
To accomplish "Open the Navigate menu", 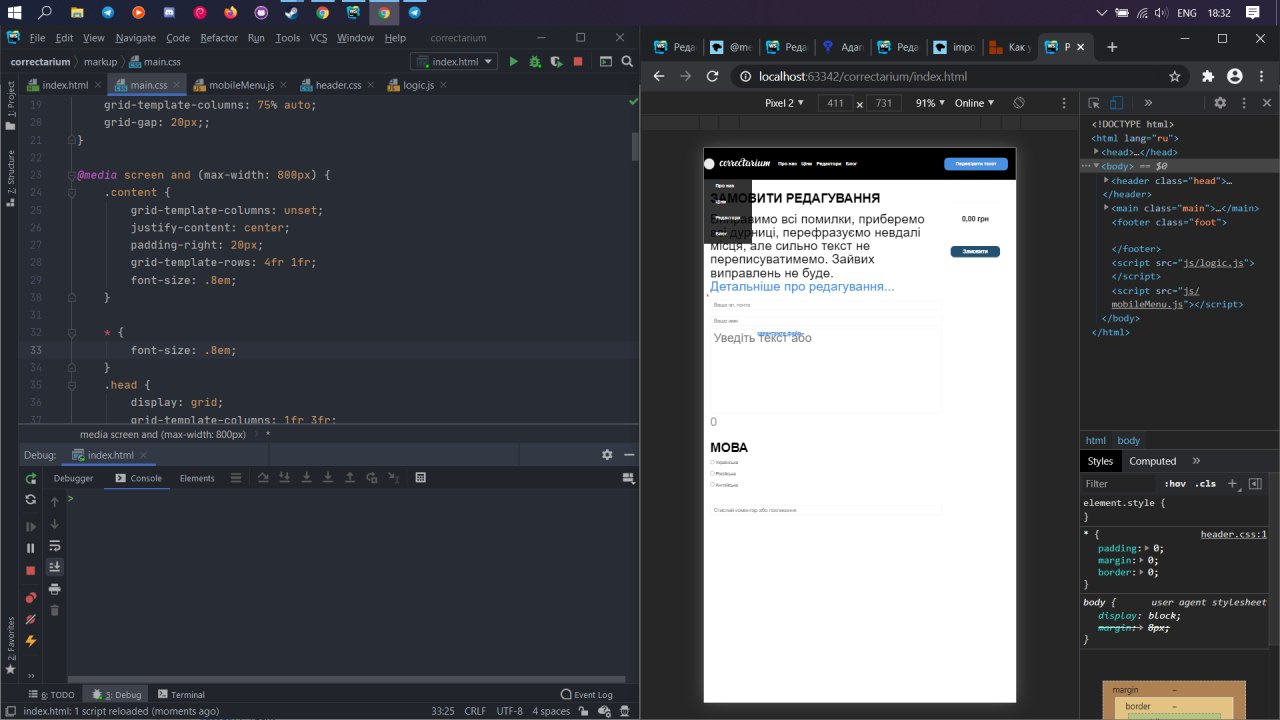I will point(135,38).
